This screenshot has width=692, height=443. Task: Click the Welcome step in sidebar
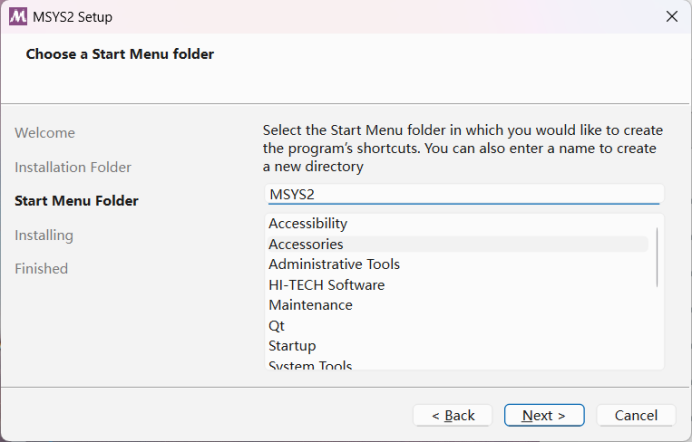[45, 133]
